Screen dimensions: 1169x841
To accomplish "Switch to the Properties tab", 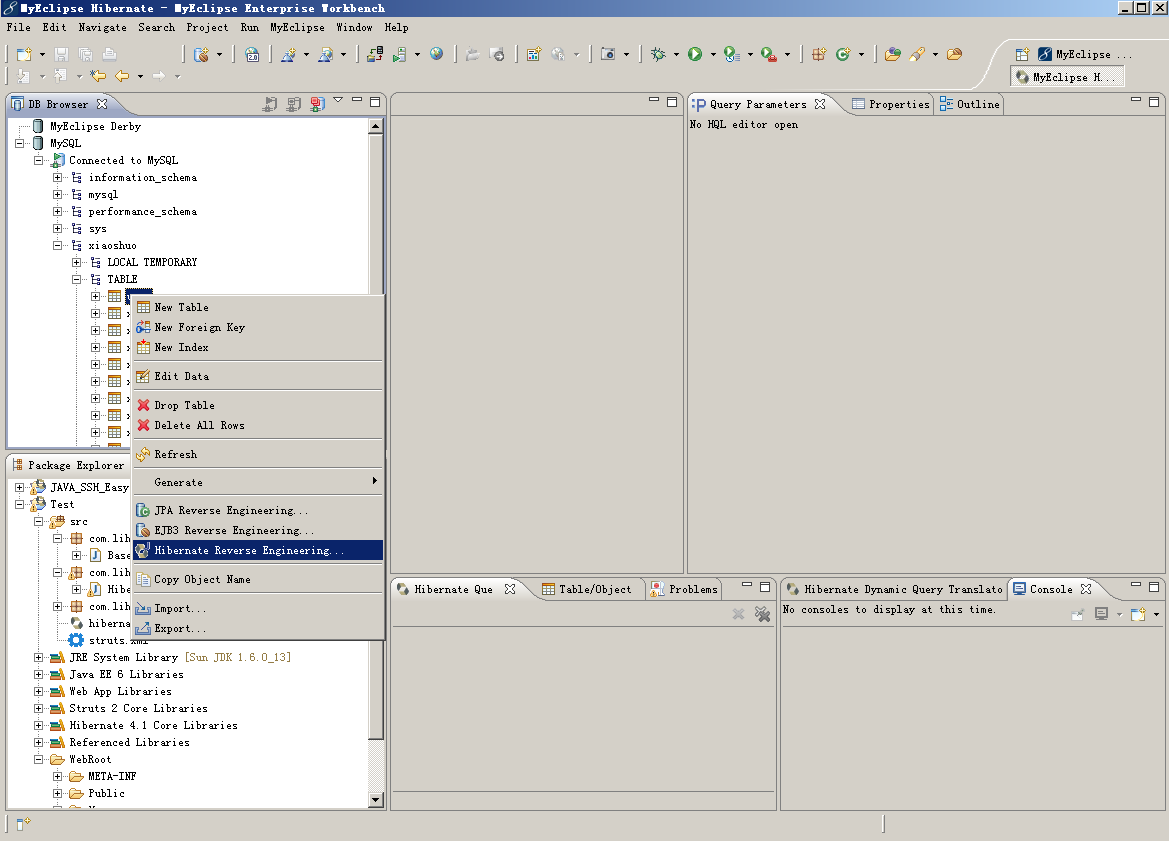I will [890, 104].
